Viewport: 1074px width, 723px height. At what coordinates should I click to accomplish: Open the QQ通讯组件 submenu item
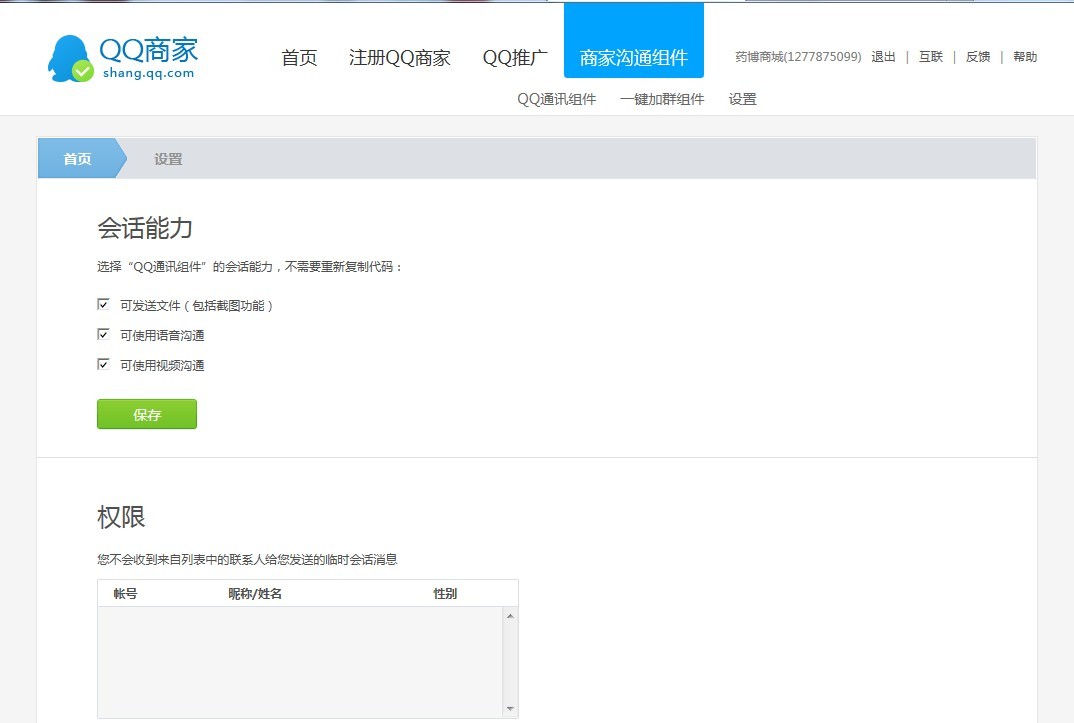point(557,99)
